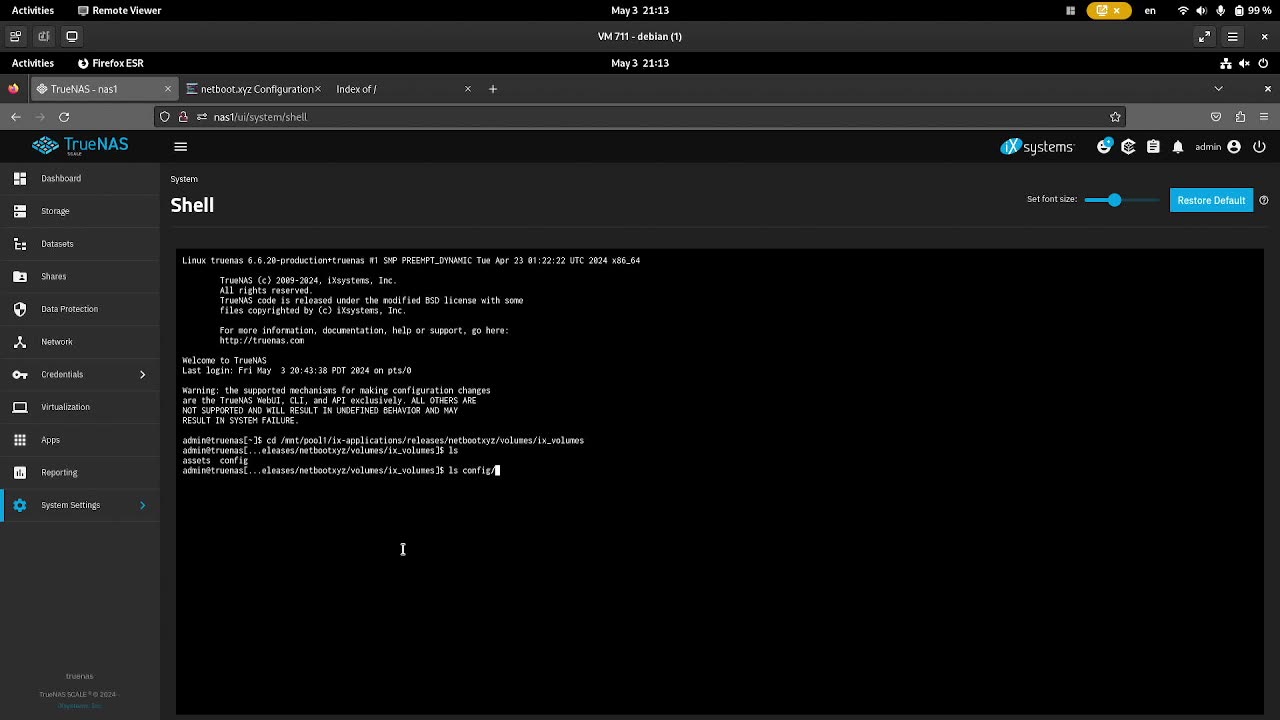Open a new Firefox tab
This screenshot has width=1280, height=720.
tap(492, 89)
